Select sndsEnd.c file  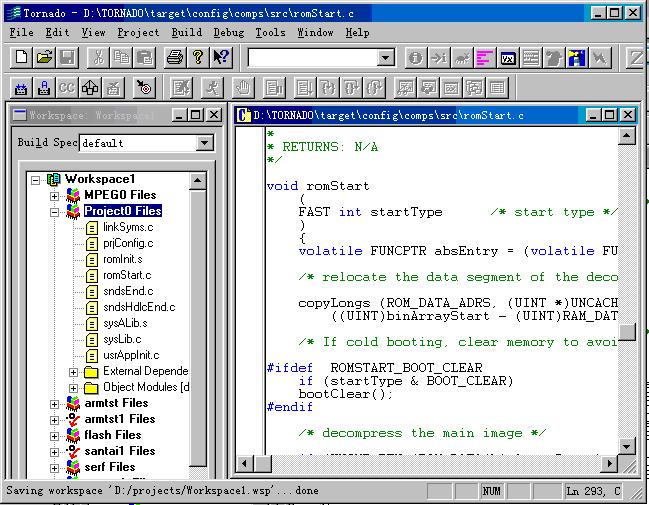click(128, 291)
